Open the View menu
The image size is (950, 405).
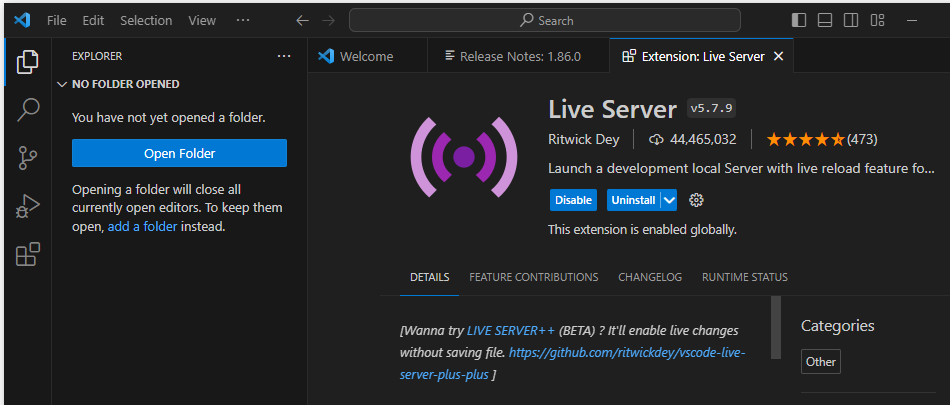pyautogui.click(x=202, y=21)
